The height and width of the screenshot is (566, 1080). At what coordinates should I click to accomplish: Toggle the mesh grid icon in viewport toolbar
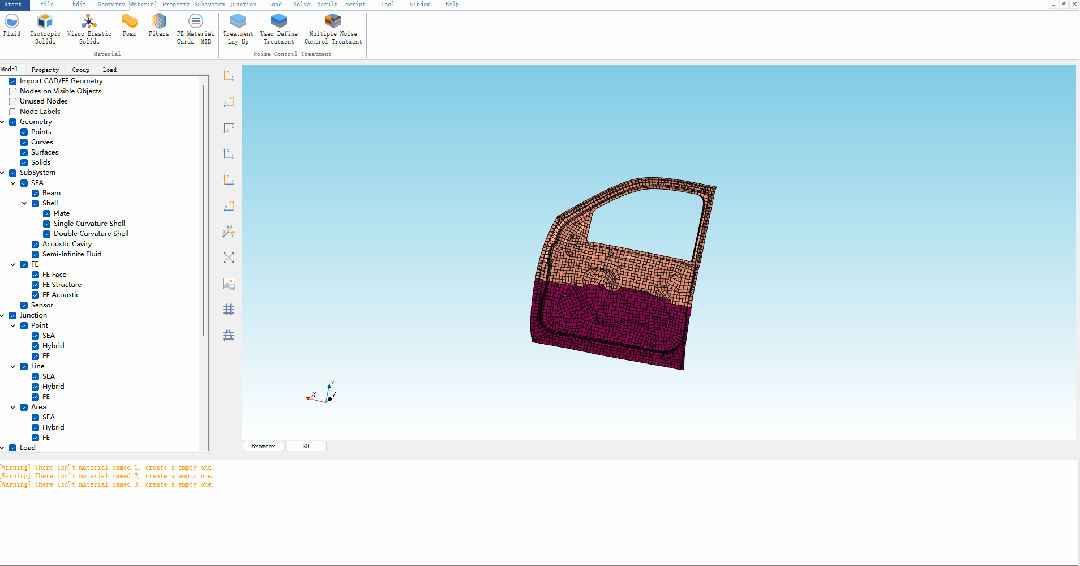[x=229, y=309]
